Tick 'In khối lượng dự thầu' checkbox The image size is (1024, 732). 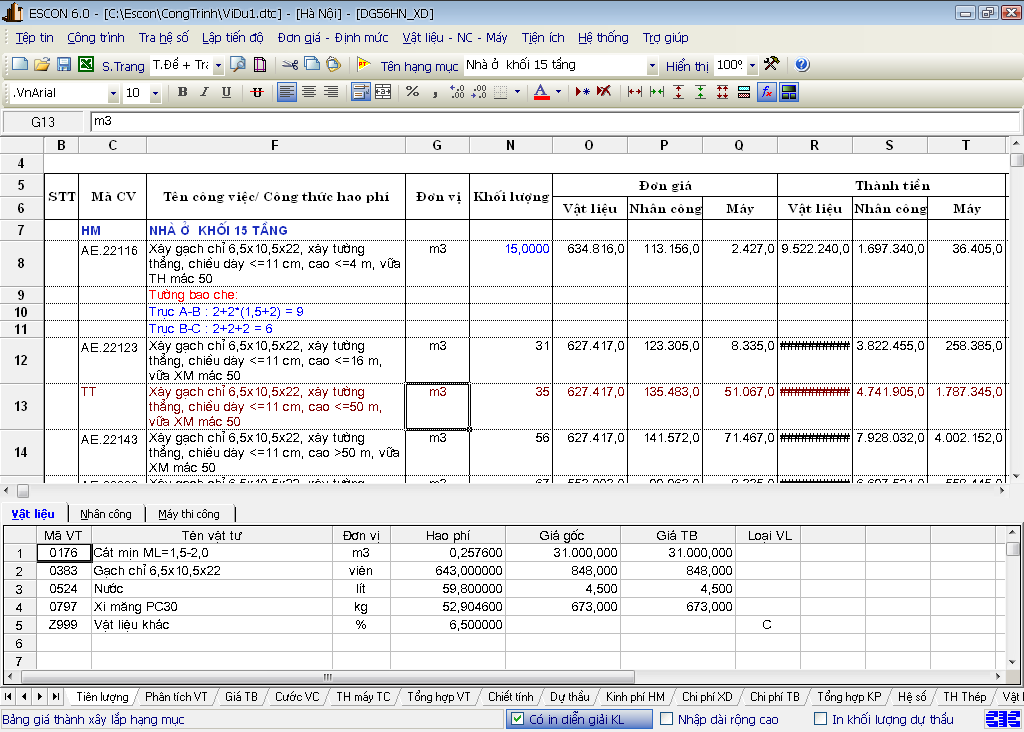click(820, 718)
